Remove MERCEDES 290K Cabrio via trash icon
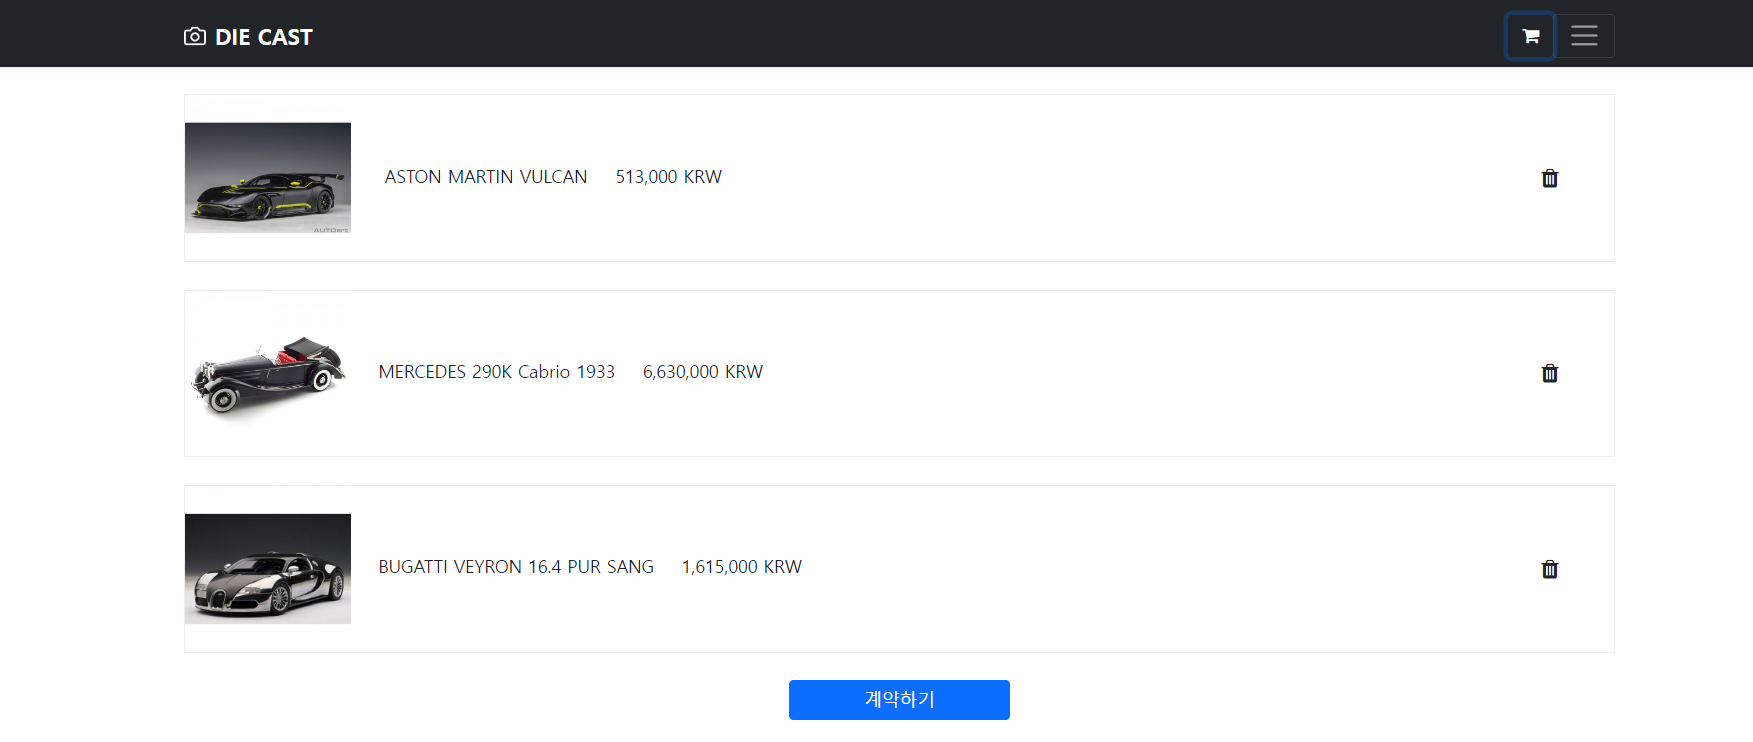 click(1550, 373)
